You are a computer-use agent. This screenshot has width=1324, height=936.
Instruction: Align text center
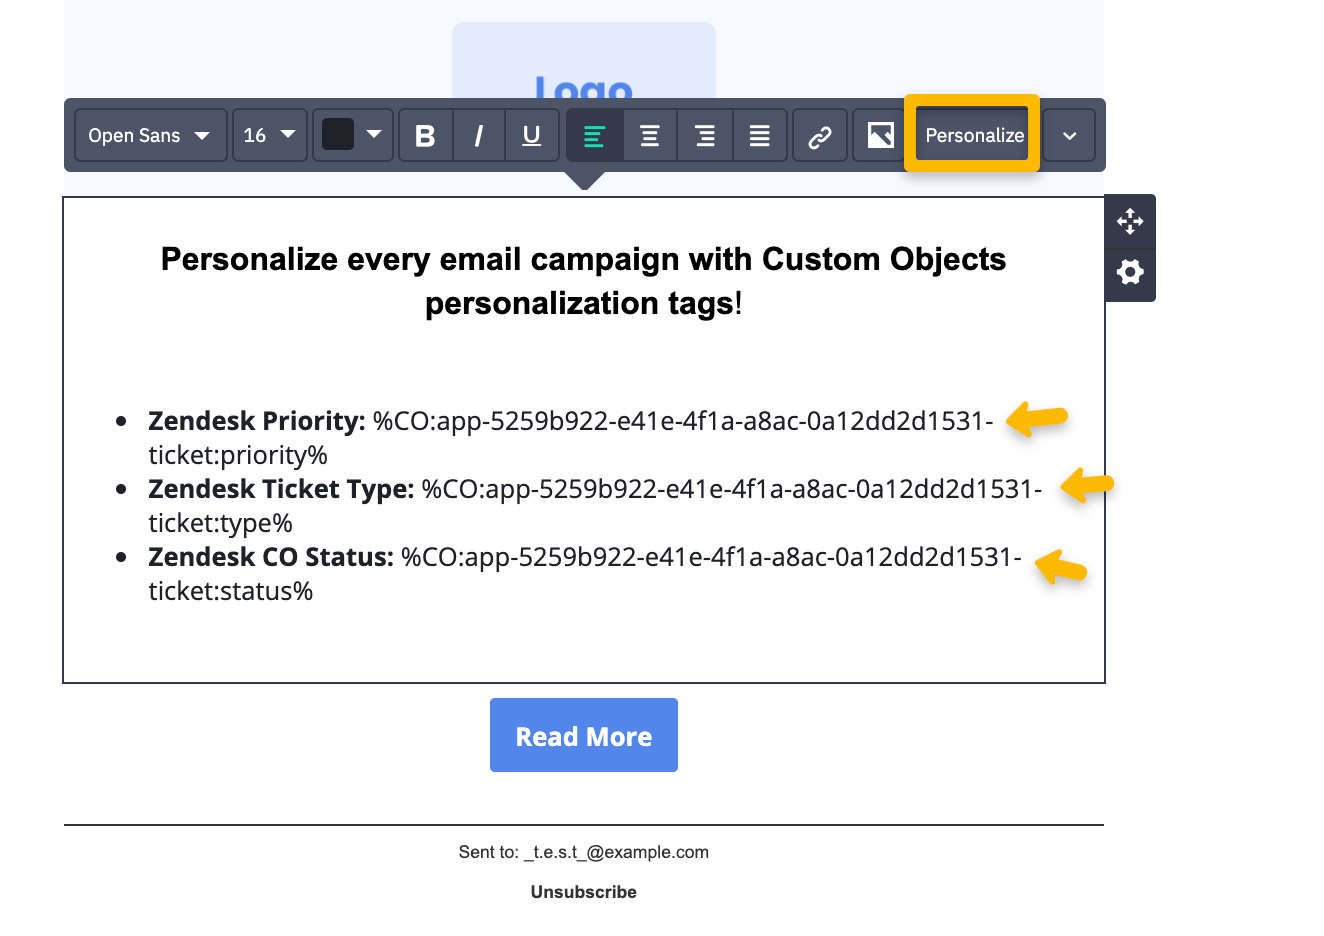click(x=650, y=135)
